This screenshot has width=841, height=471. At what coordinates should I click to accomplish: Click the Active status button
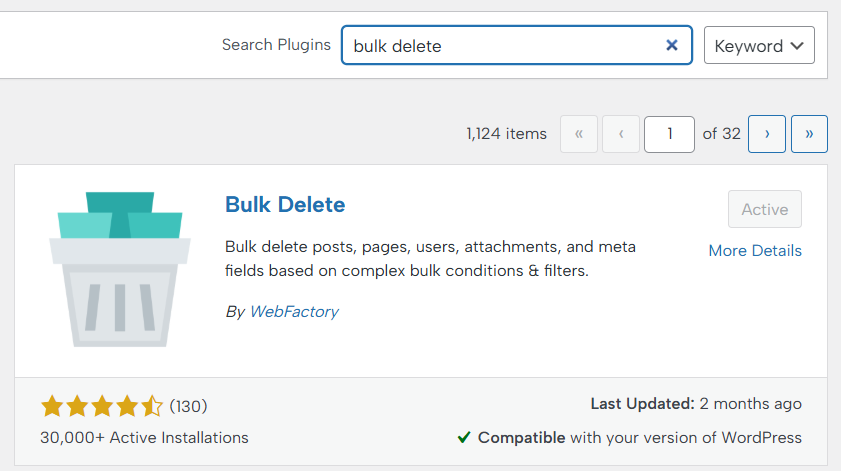coord(764,209)
